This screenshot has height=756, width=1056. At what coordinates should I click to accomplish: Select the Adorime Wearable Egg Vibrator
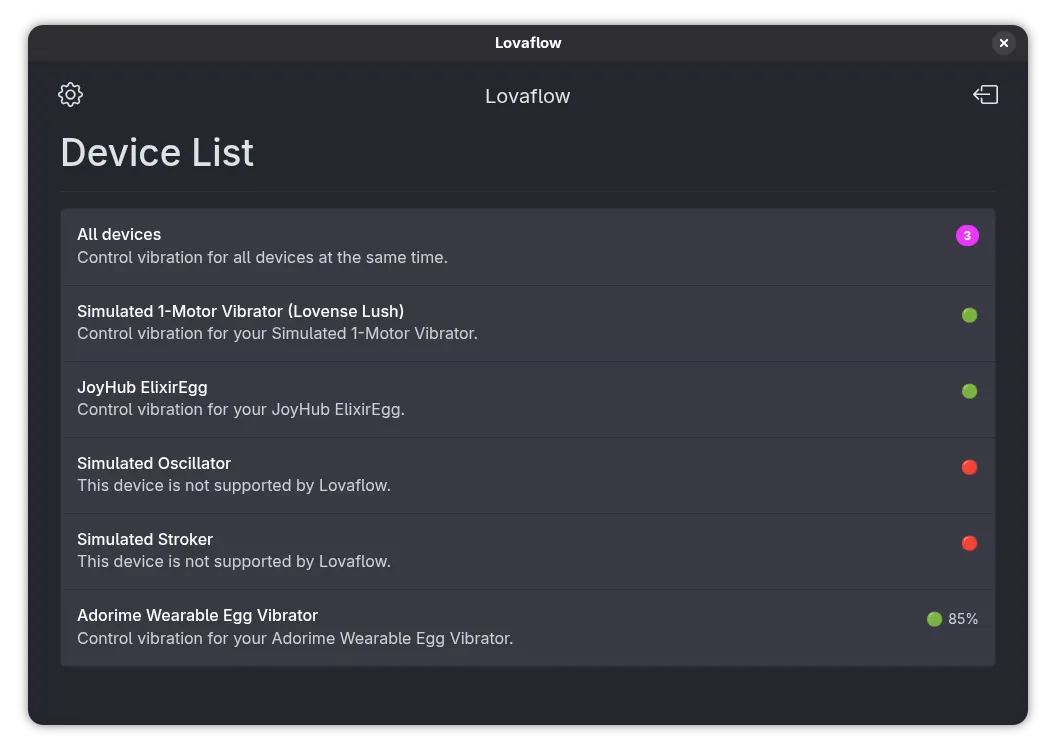[527, 627]
